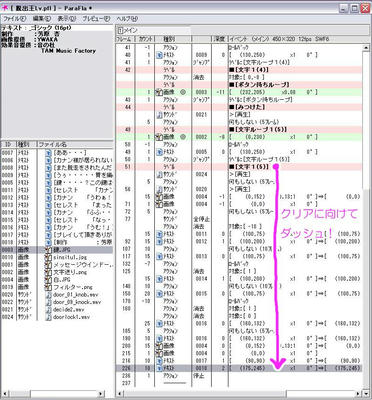Click the image icon beside 白.JPG

click(48, 280)
